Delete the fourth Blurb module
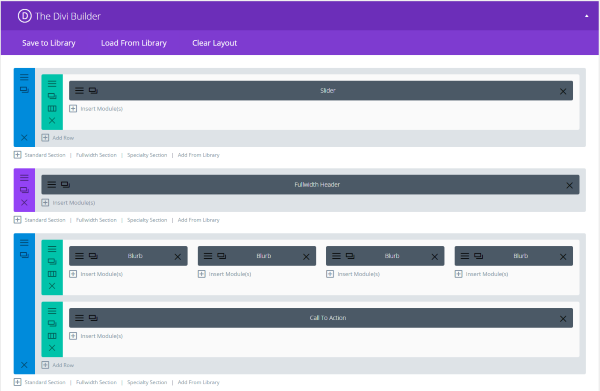 click(x=563, y=257)
